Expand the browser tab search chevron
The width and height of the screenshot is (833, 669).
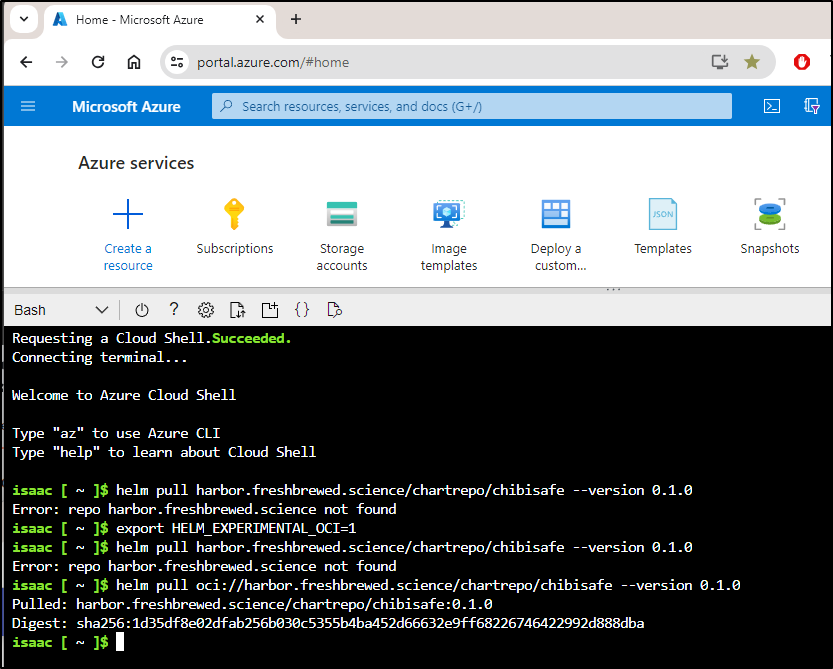tap(24, 19)
